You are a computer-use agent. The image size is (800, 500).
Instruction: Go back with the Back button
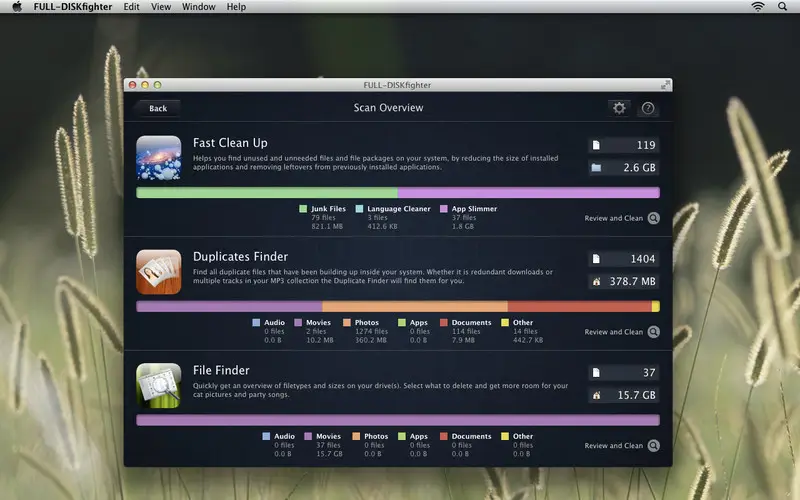point(157,108)
